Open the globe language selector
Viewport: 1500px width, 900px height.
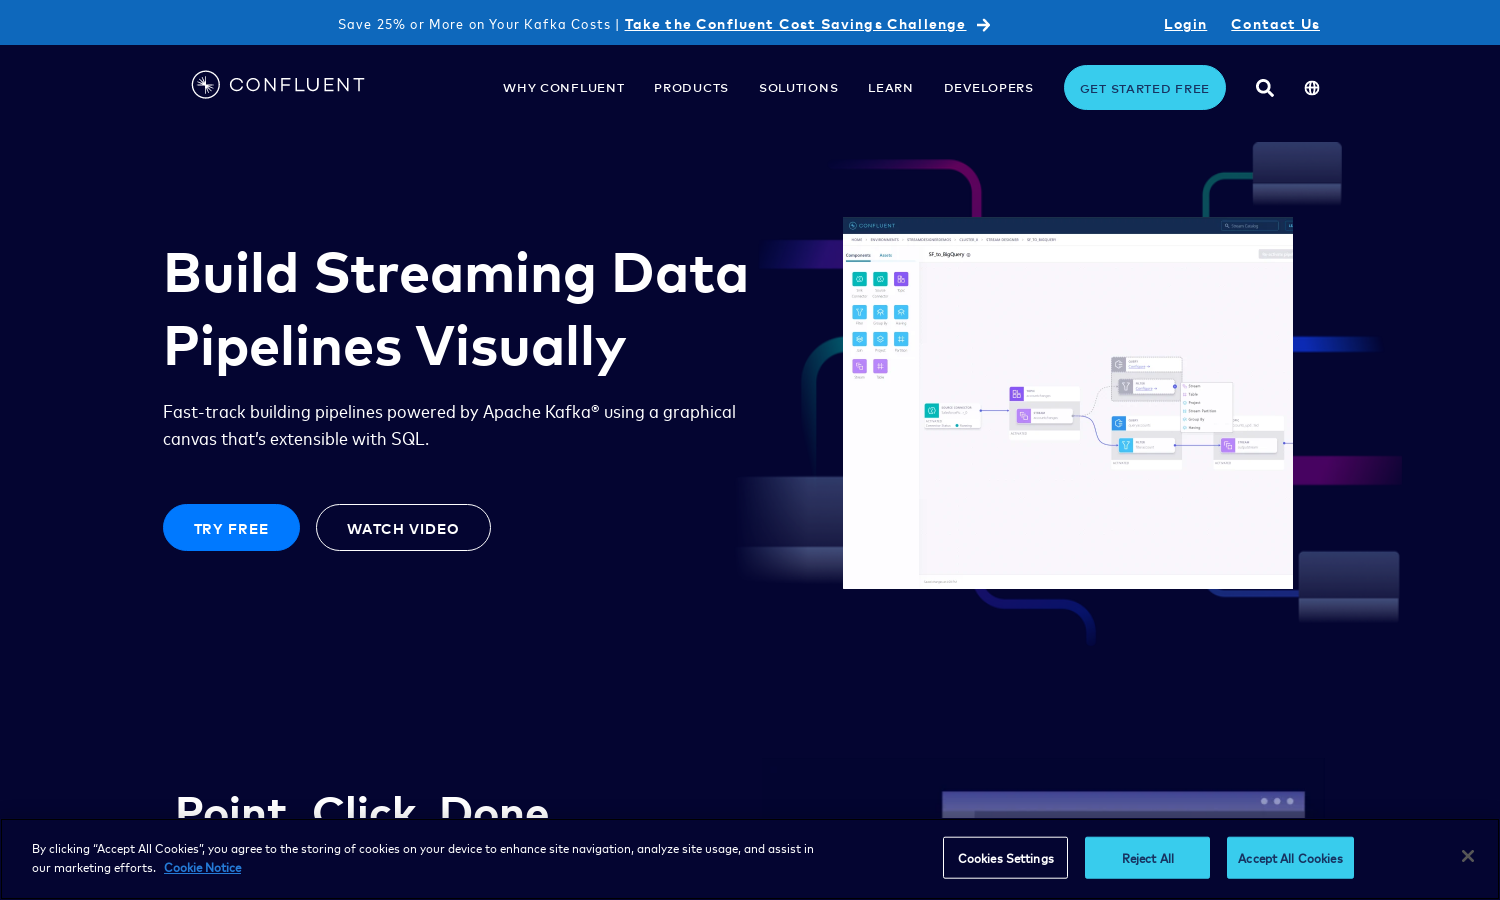[x=1312, y=88]
